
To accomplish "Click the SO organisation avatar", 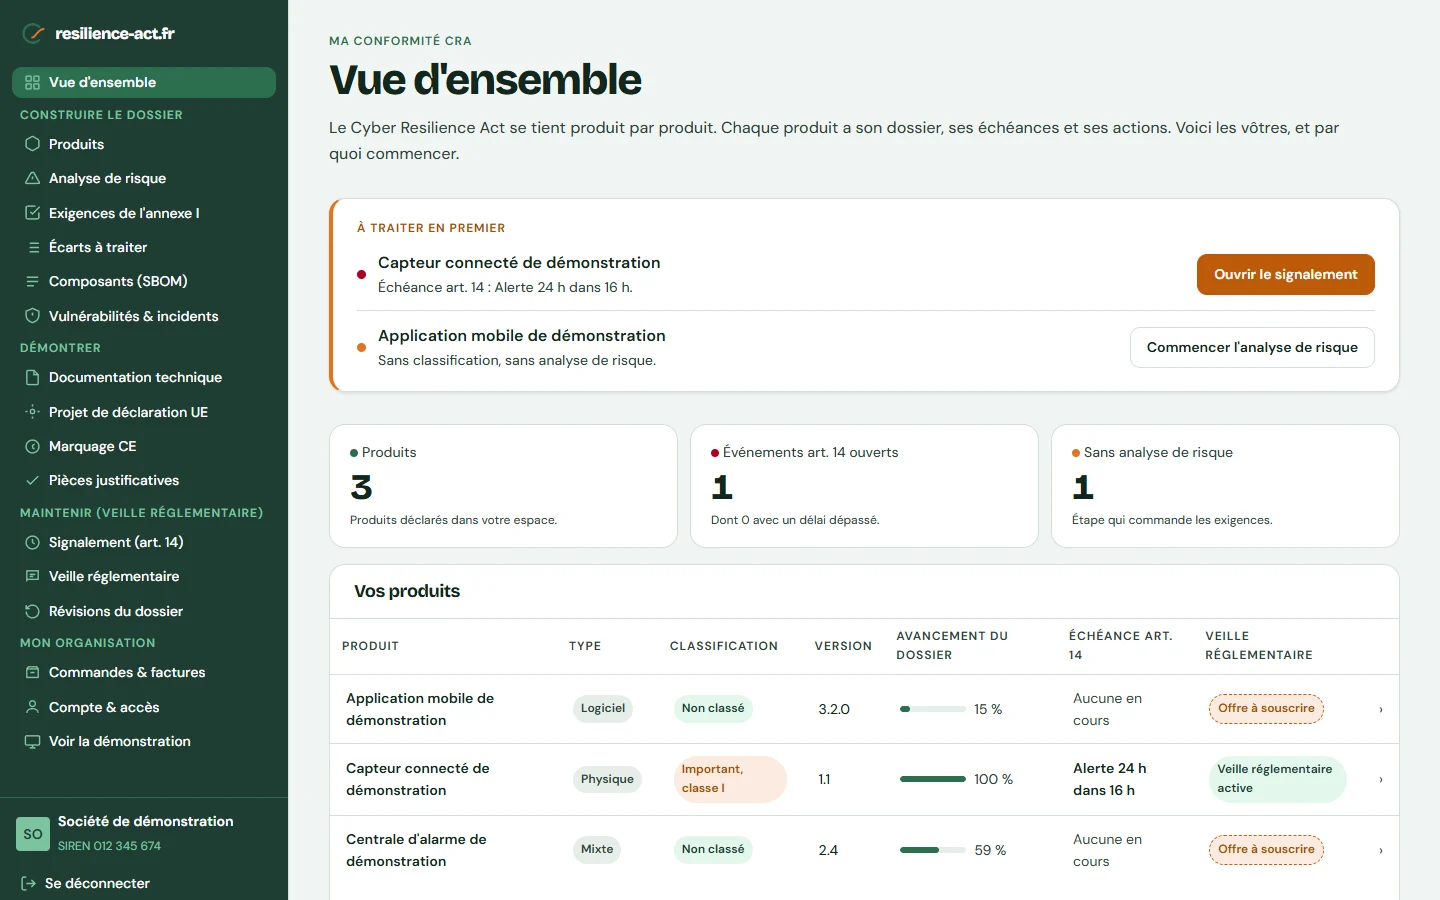I will click(x=33, y=834).
